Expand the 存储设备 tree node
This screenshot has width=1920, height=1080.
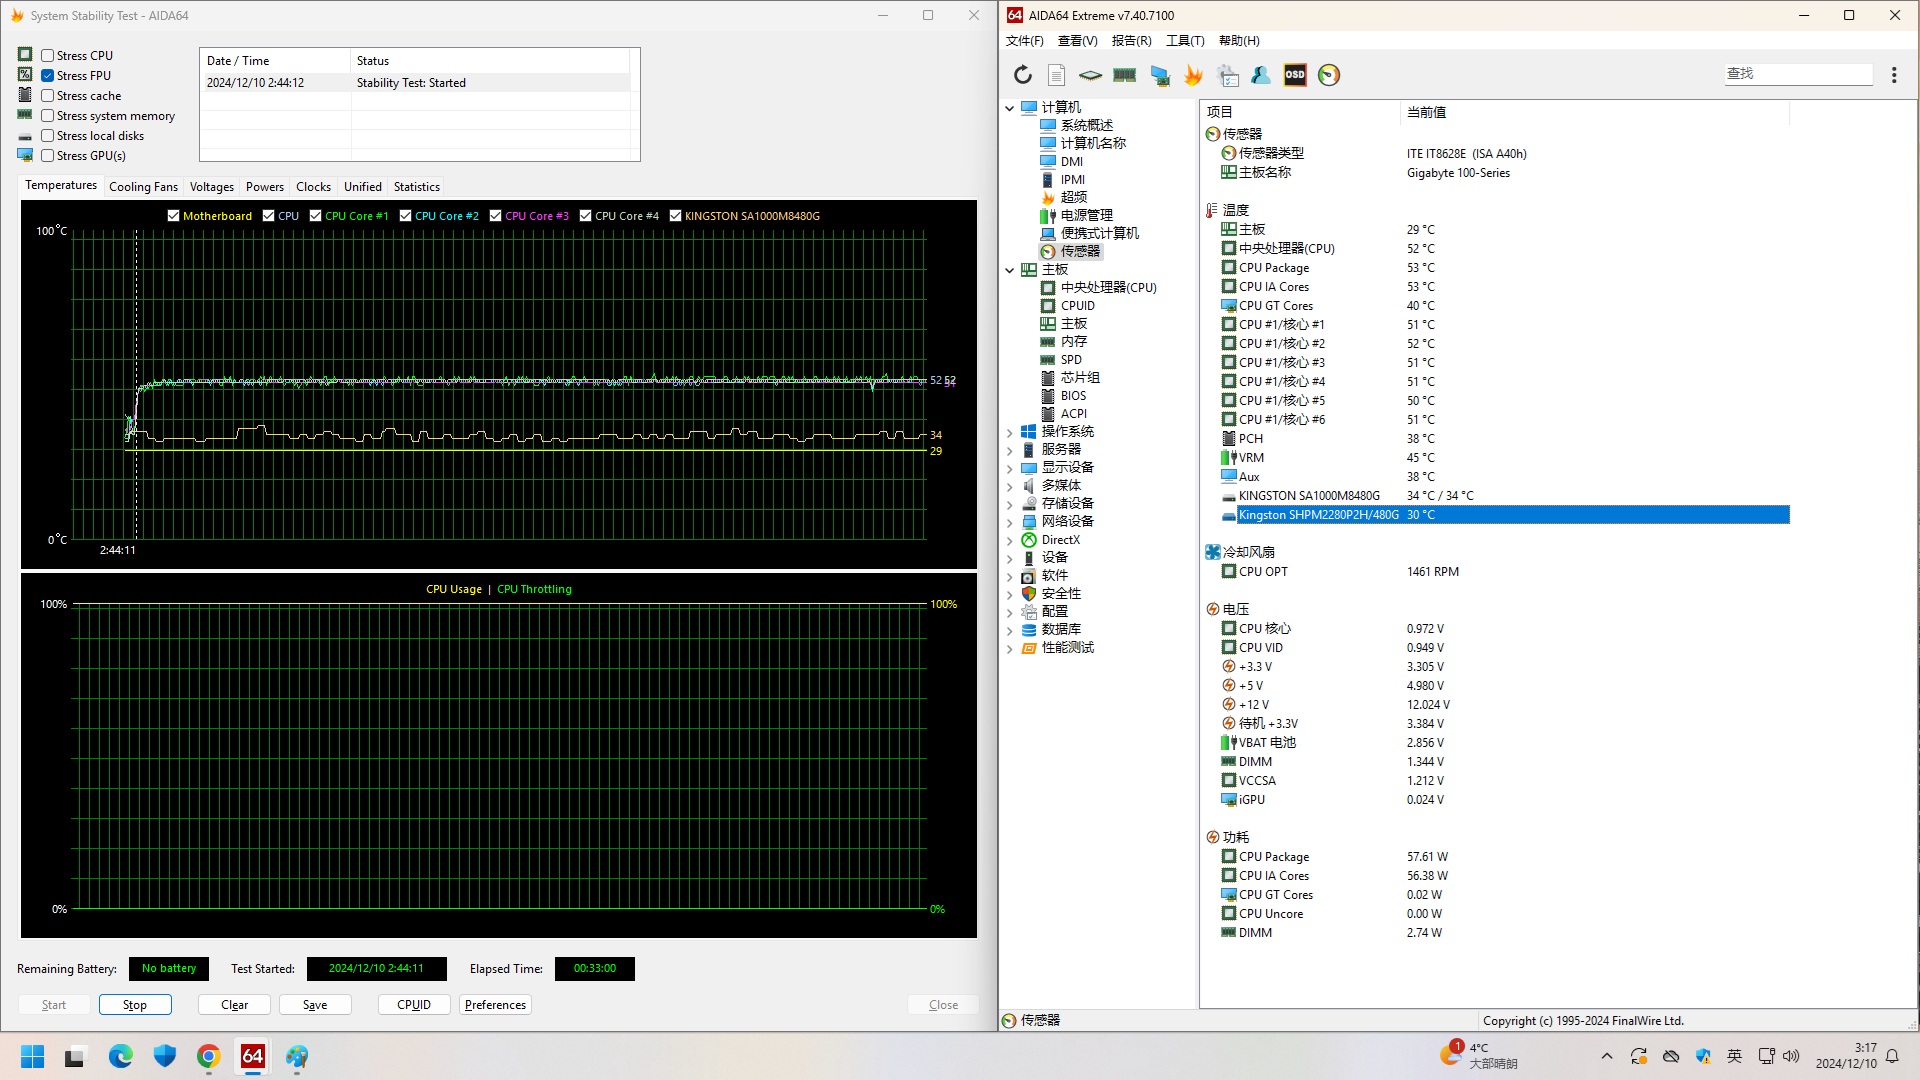pyautogui.click(x=1009, y=504)
